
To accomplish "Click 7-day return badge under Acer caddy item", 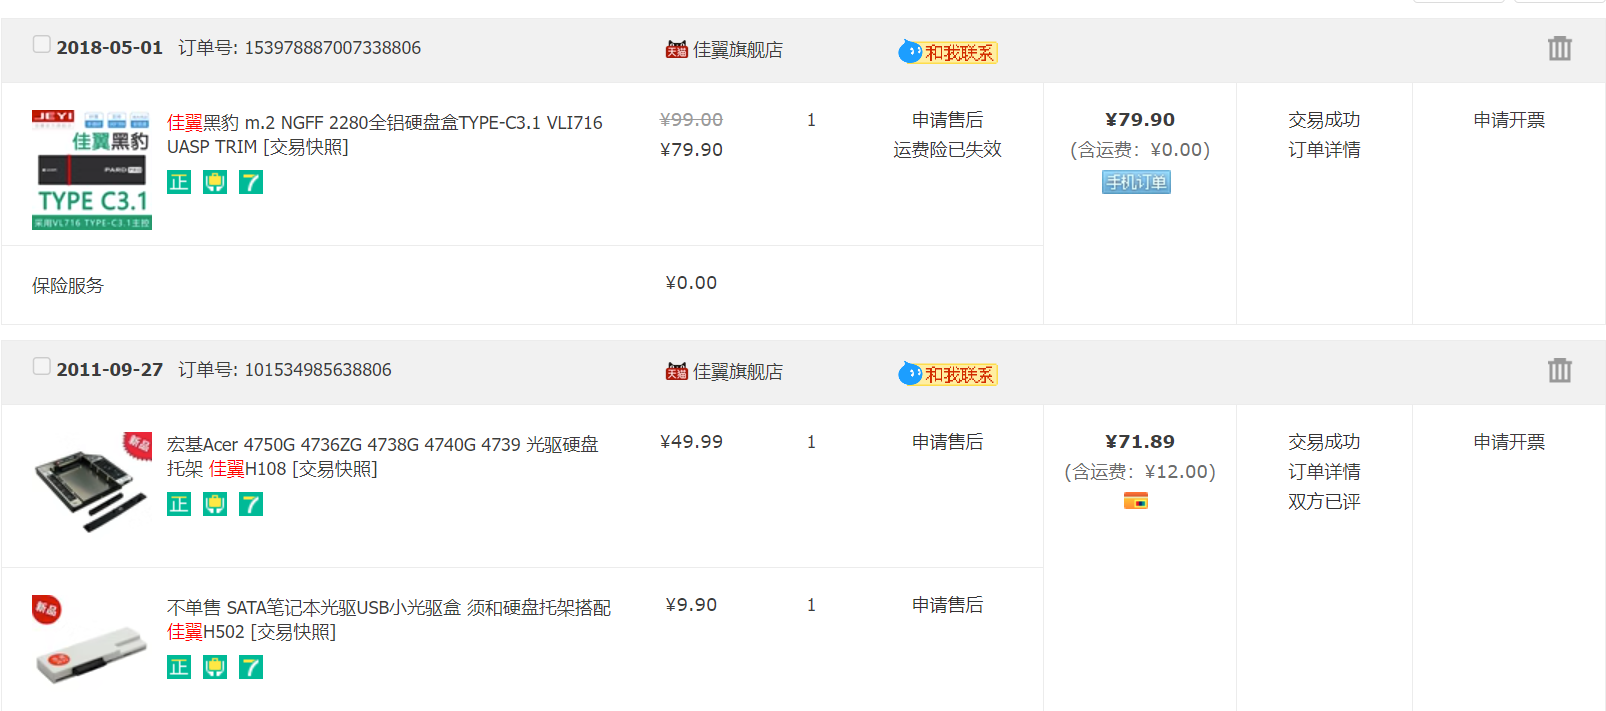I will [x=251, y=504].
